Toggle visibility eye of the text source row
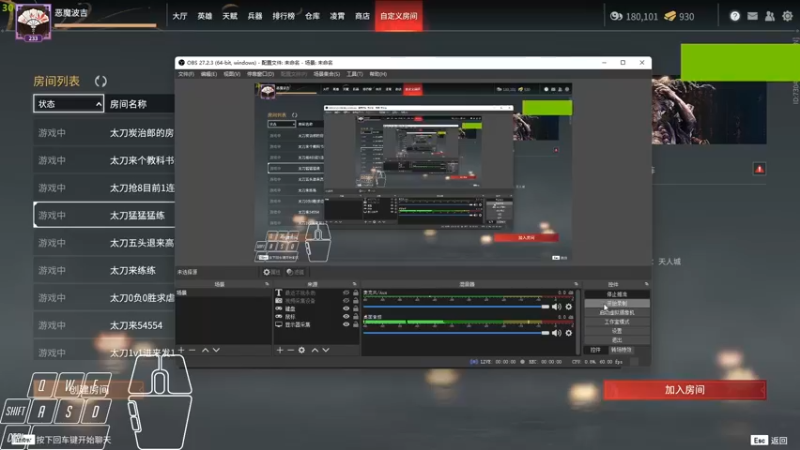 pyautogui.click(x=346, y=293)
